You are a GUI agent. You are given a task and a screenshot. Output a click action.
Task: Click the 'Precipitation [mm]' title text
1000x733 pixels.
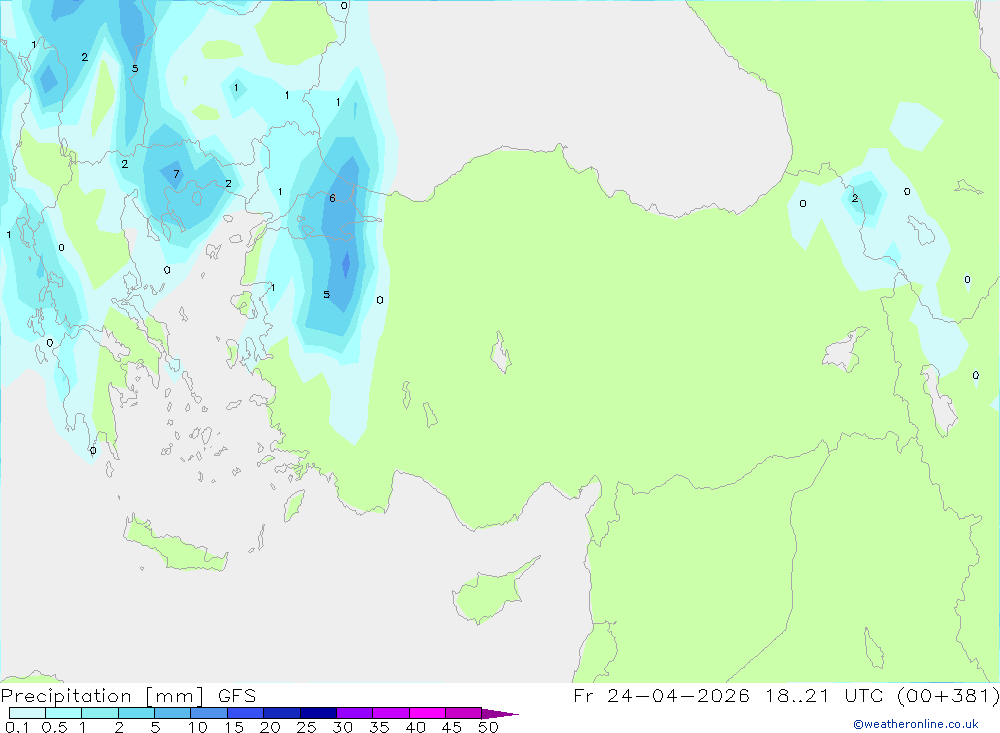coord(102,696)
